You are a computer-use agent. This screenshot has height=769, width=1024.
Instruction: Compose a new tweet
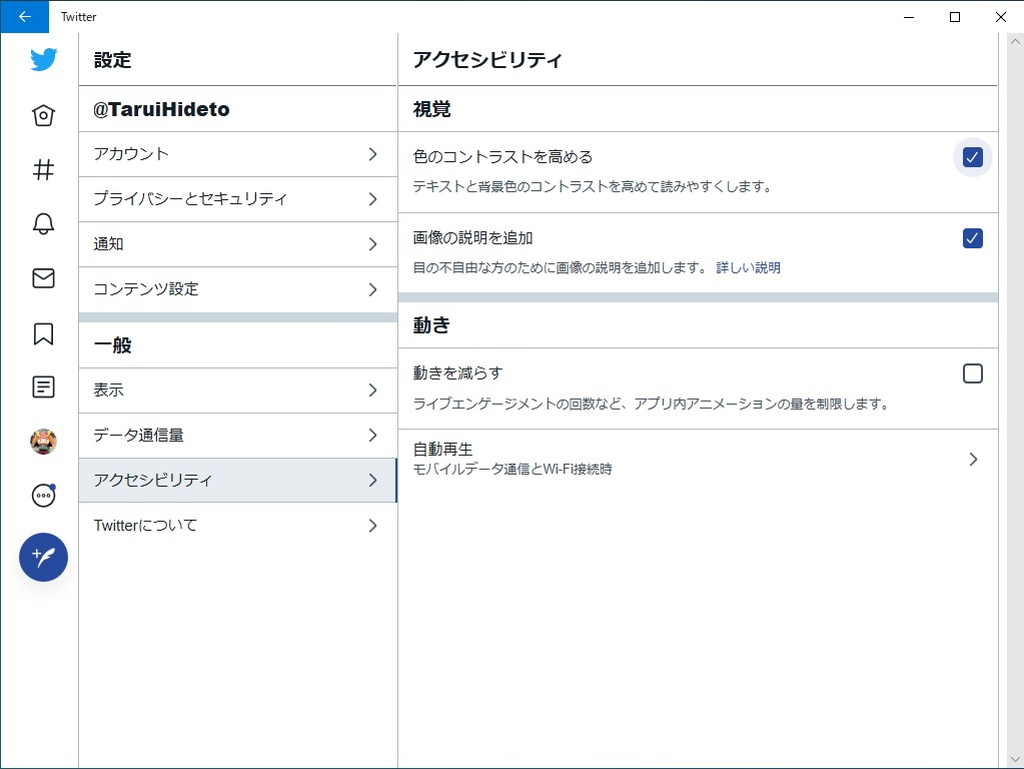[43, 557]
